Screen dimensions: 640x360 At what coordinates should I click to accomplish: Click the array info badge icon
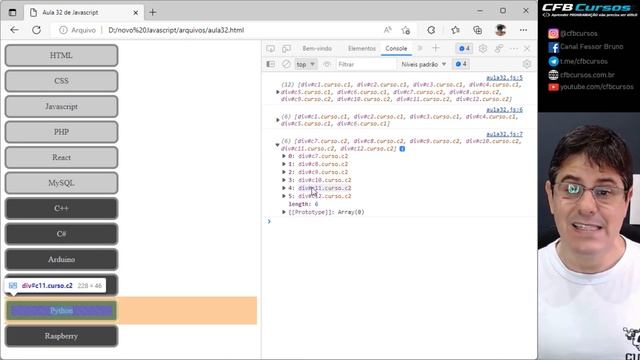(x=402, y=149)
